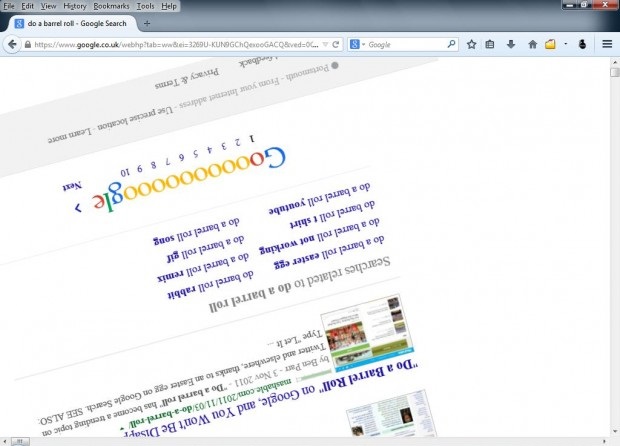This screenshot has width=620, height=446.
Task: Open 'do a barrel roll song' search
Action: pos(196,232)
